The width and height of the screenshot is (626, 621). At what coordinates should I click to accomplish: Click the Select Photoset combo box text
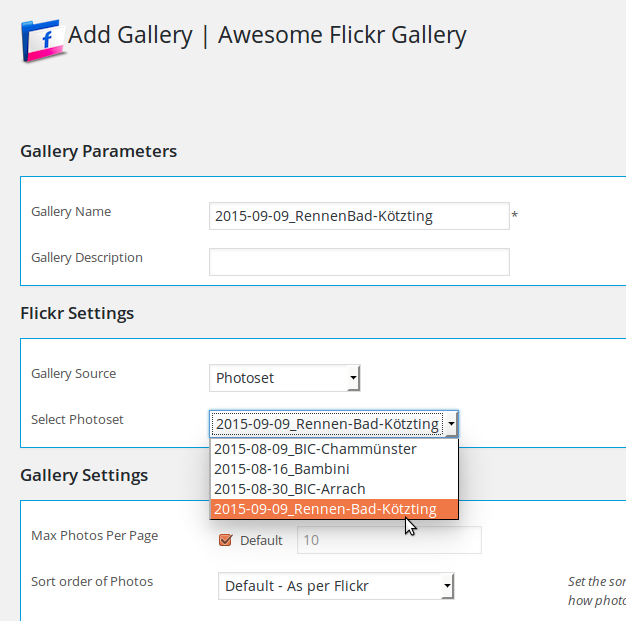[x=327, y=424]
